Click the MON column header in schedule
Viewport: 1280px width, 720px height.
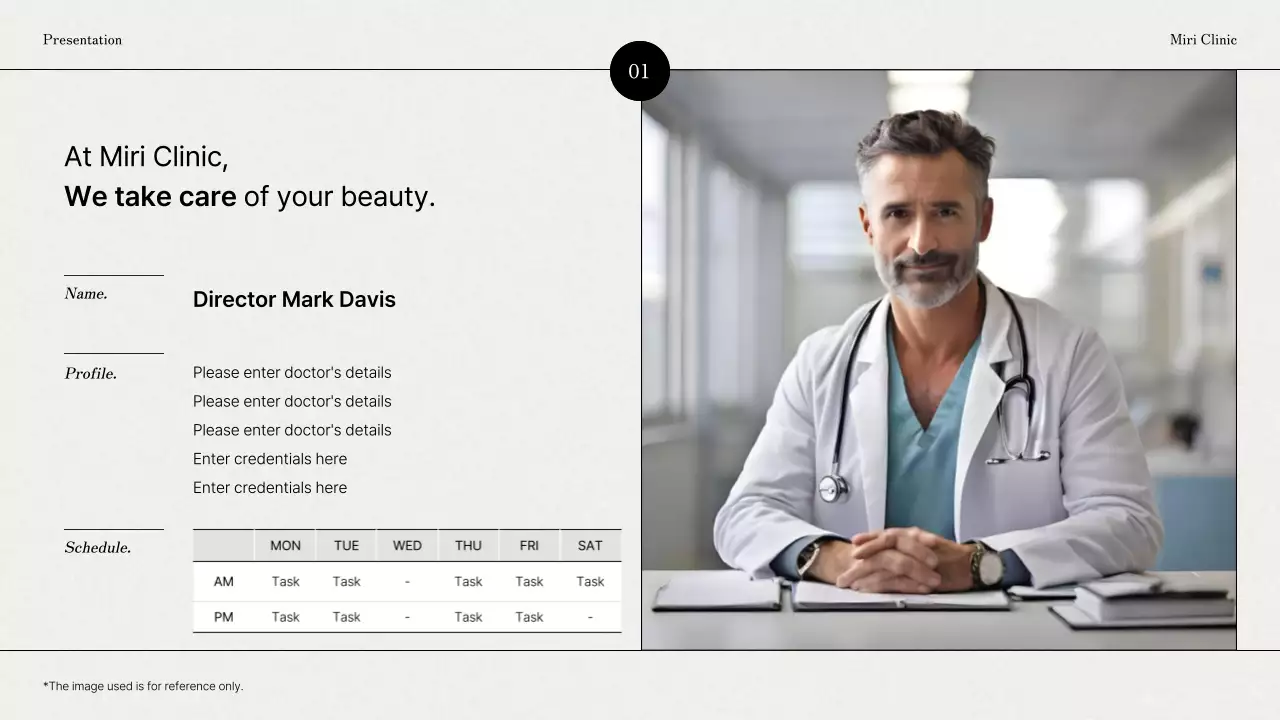click(x=285, y=546)
